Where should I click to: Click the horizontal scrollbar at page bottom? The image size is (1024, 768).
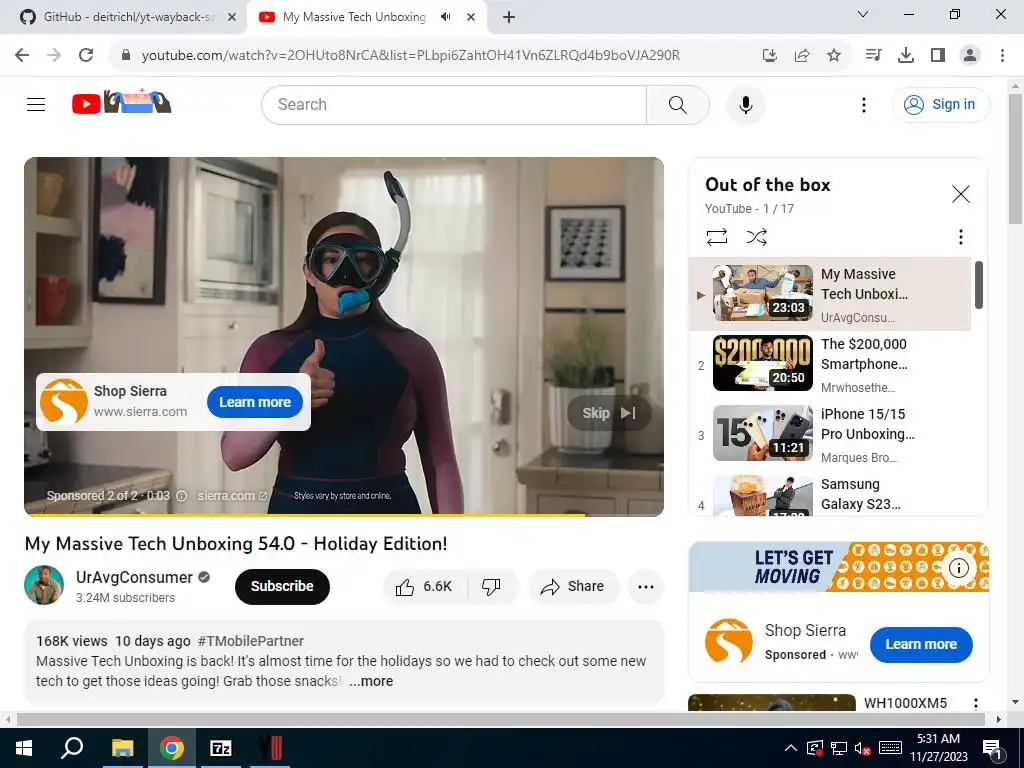click(500, 720)
